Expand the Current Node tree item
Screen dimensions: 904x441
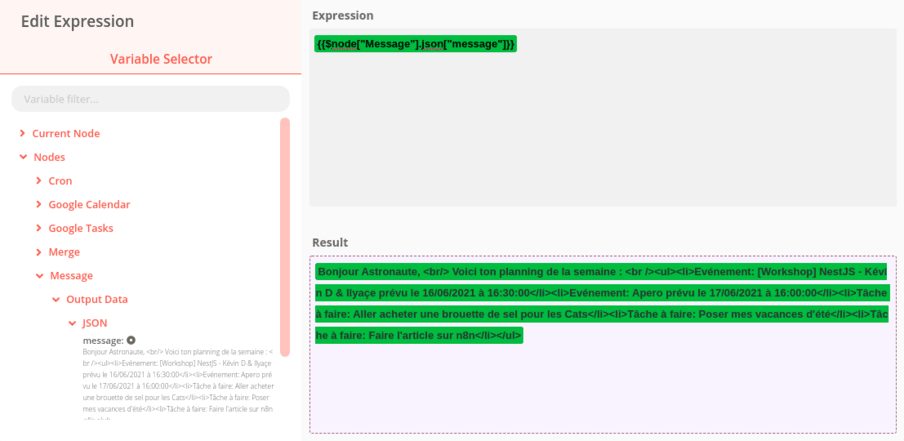(x=23, y=134)
